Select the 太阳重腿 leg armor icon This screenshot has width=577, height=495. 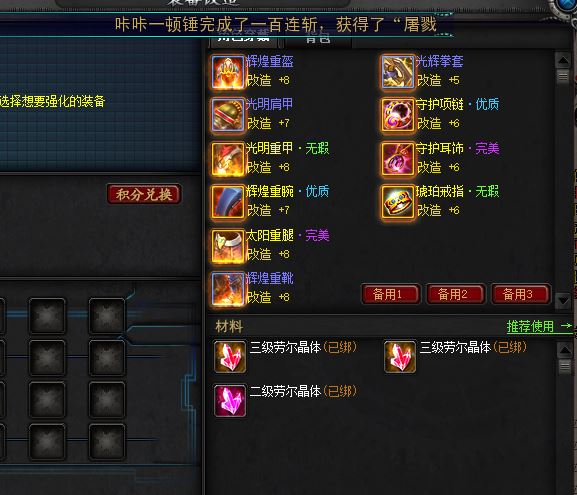point(228,246)
